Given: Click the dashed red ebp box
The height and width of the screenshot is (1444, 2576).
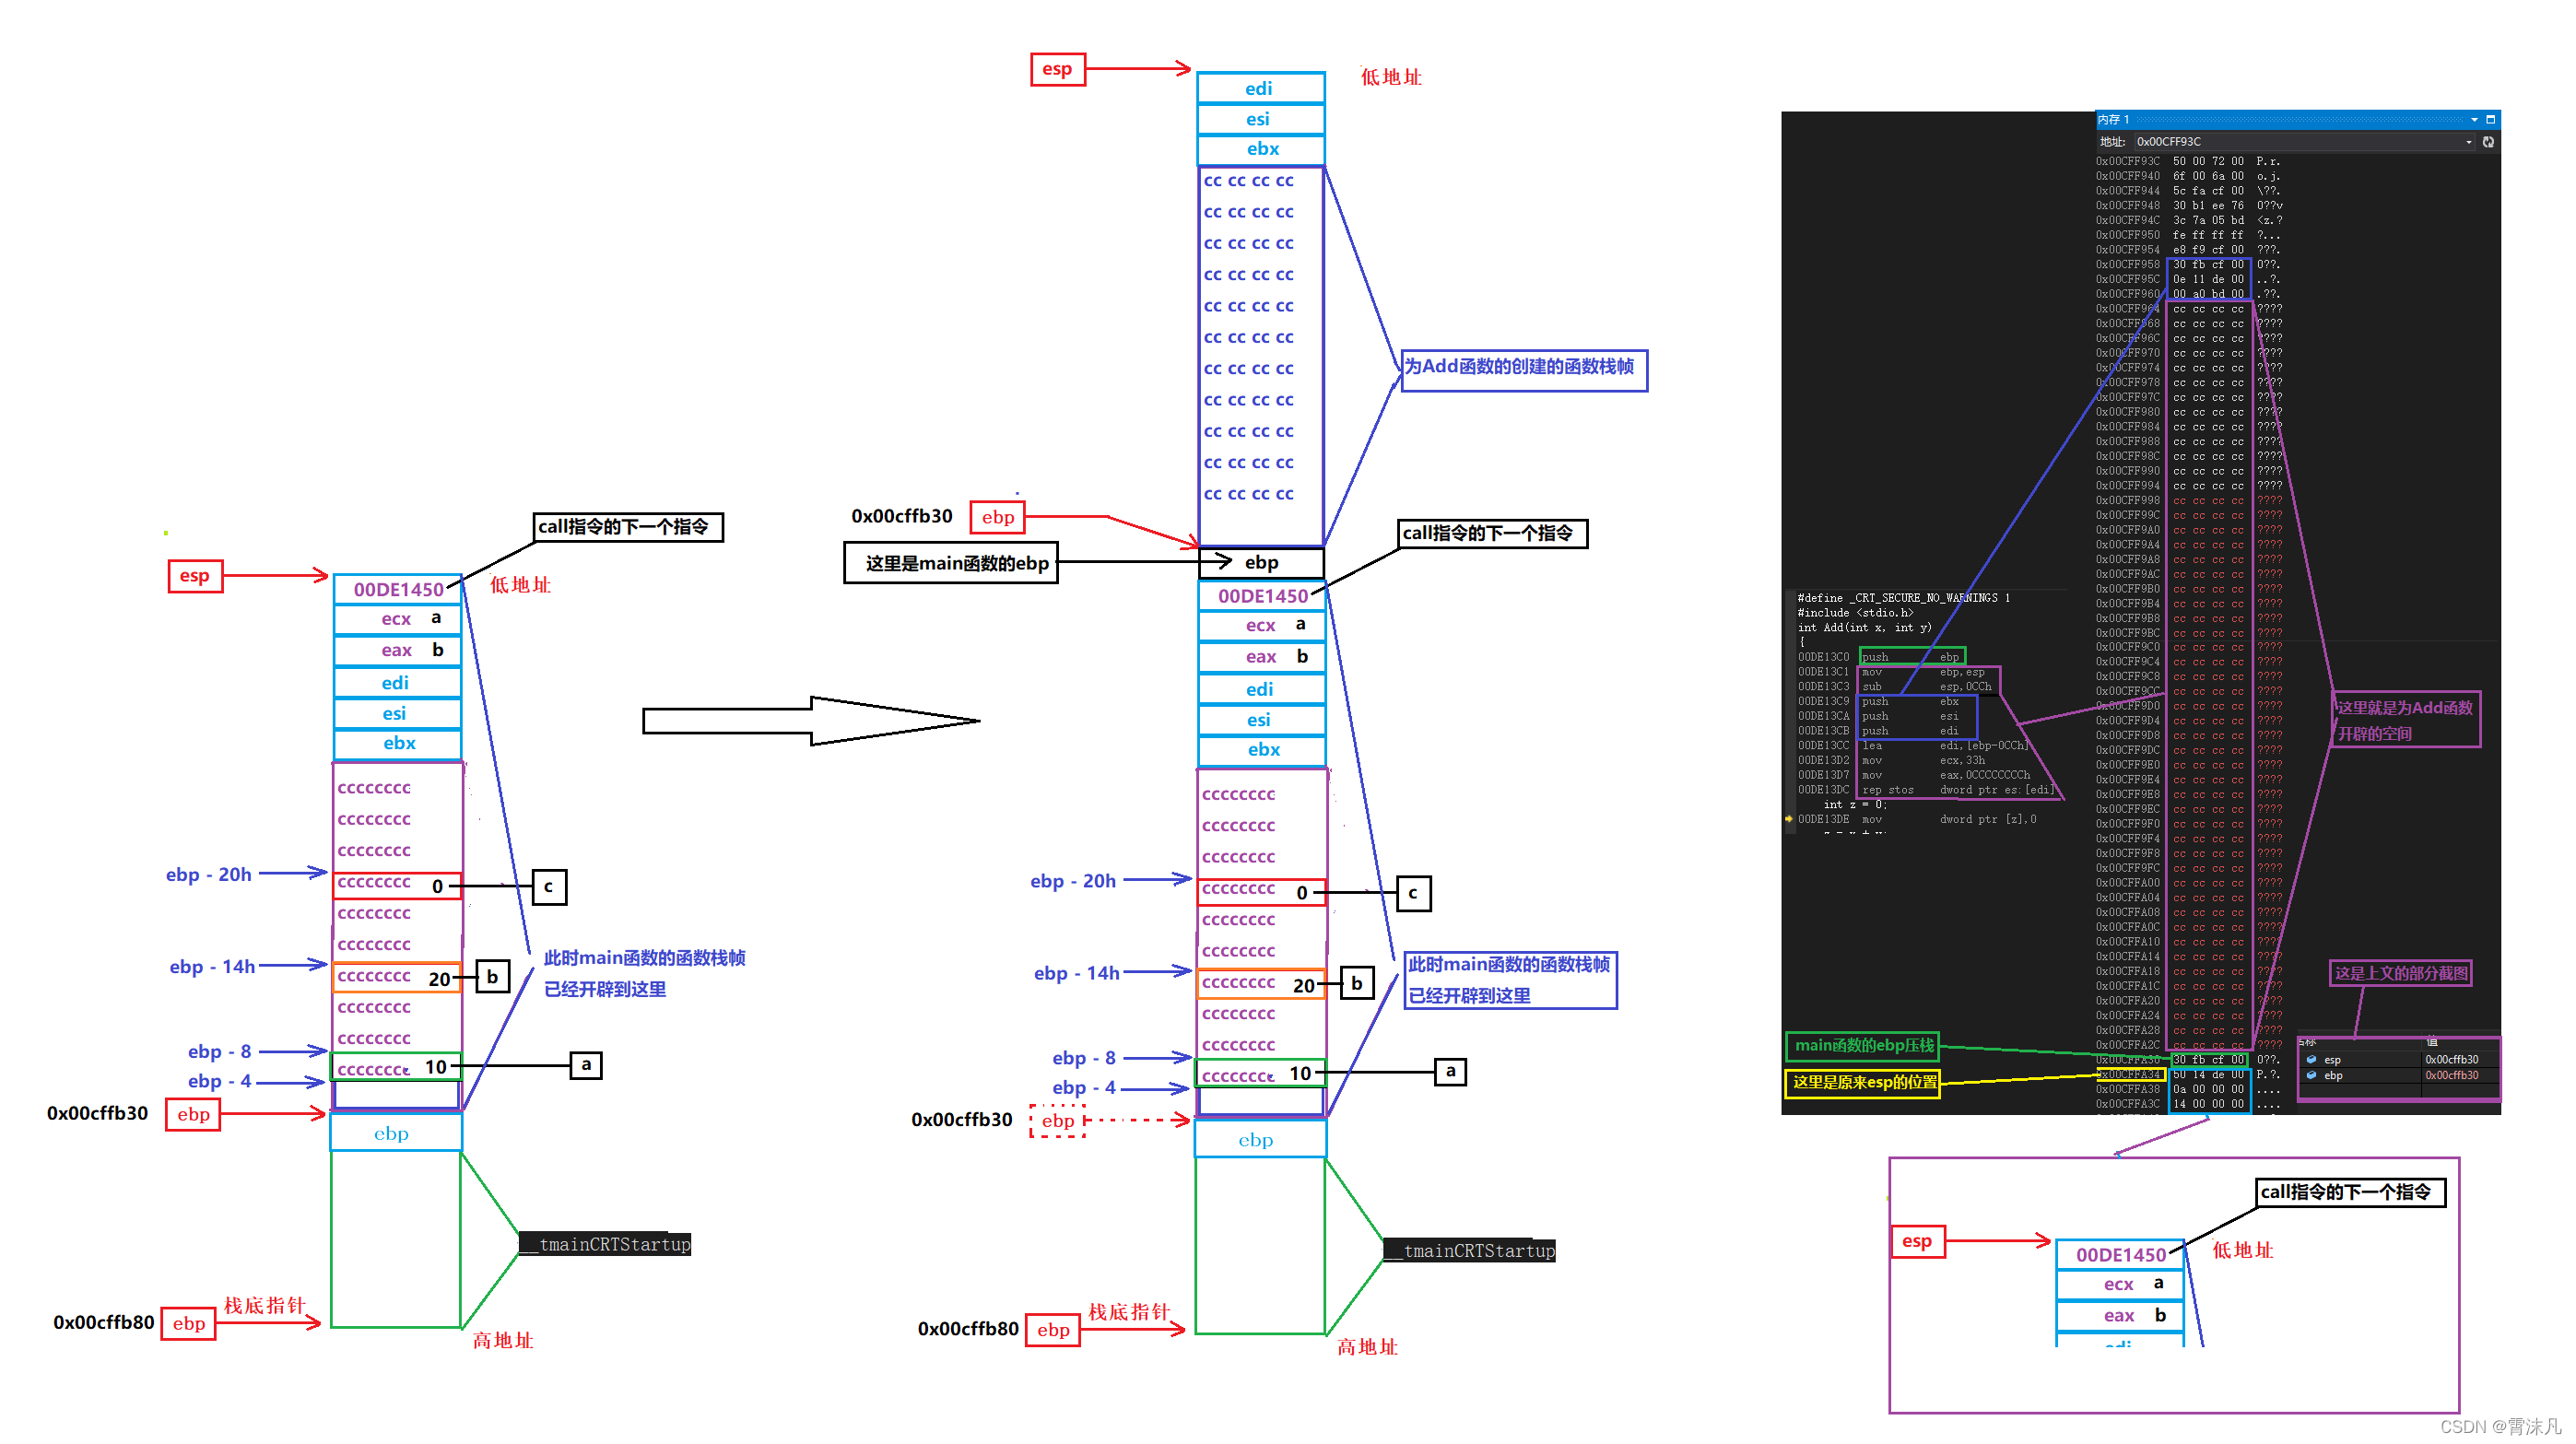Looking at the screenshot, I should click(x=1057, y=1121).
